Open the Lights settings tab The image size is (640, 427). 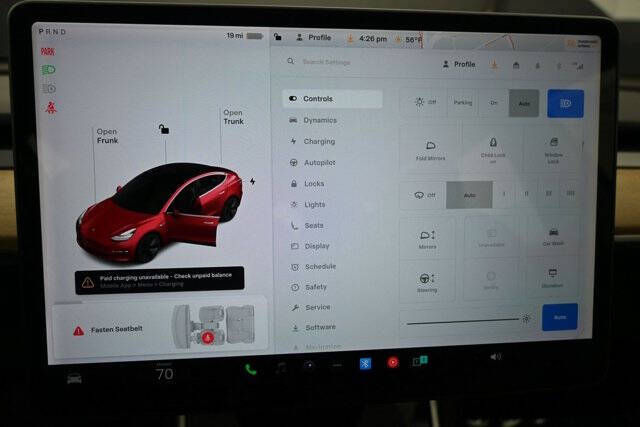308,205
